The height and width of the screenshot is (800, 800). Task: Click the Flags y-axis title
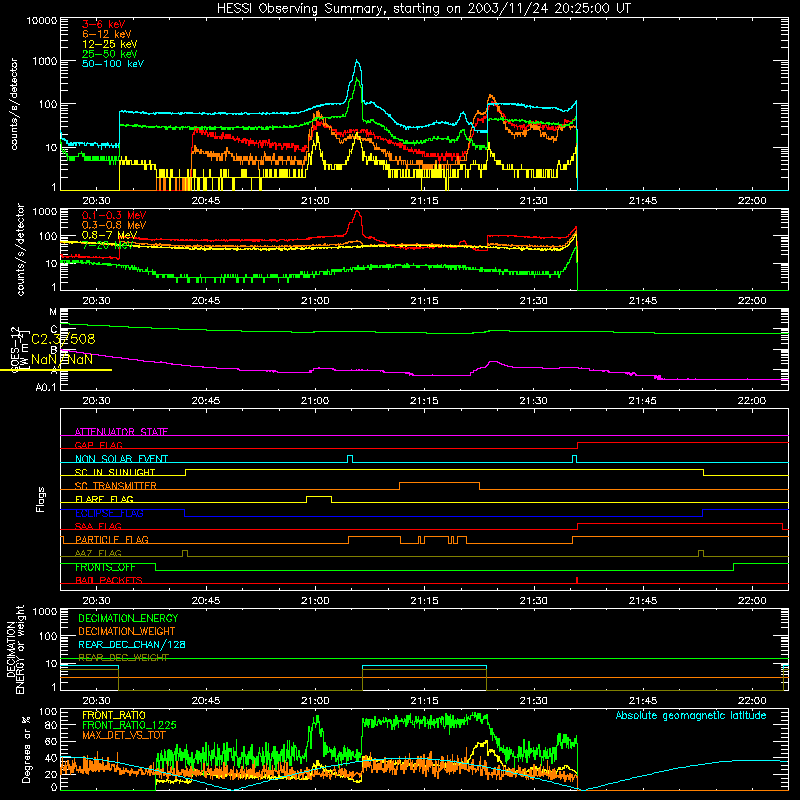tap(40, 499)
